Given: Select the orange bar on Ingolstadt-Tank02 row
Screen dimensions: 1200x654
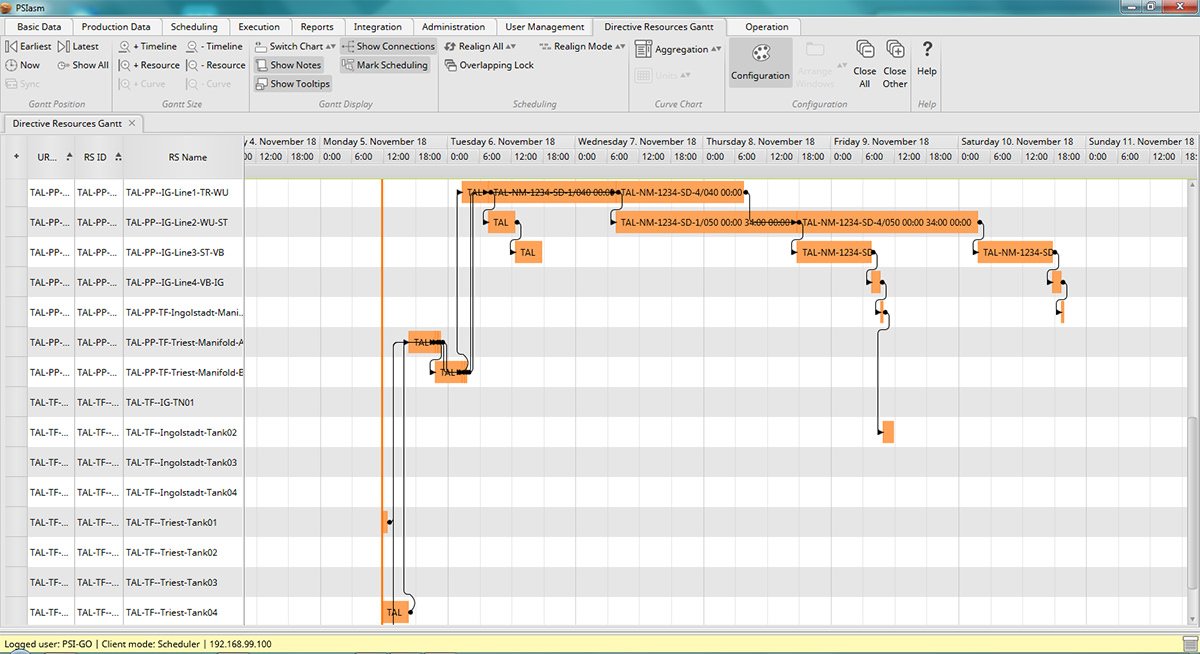Looking at the screenshot, I should coord(888,432).
